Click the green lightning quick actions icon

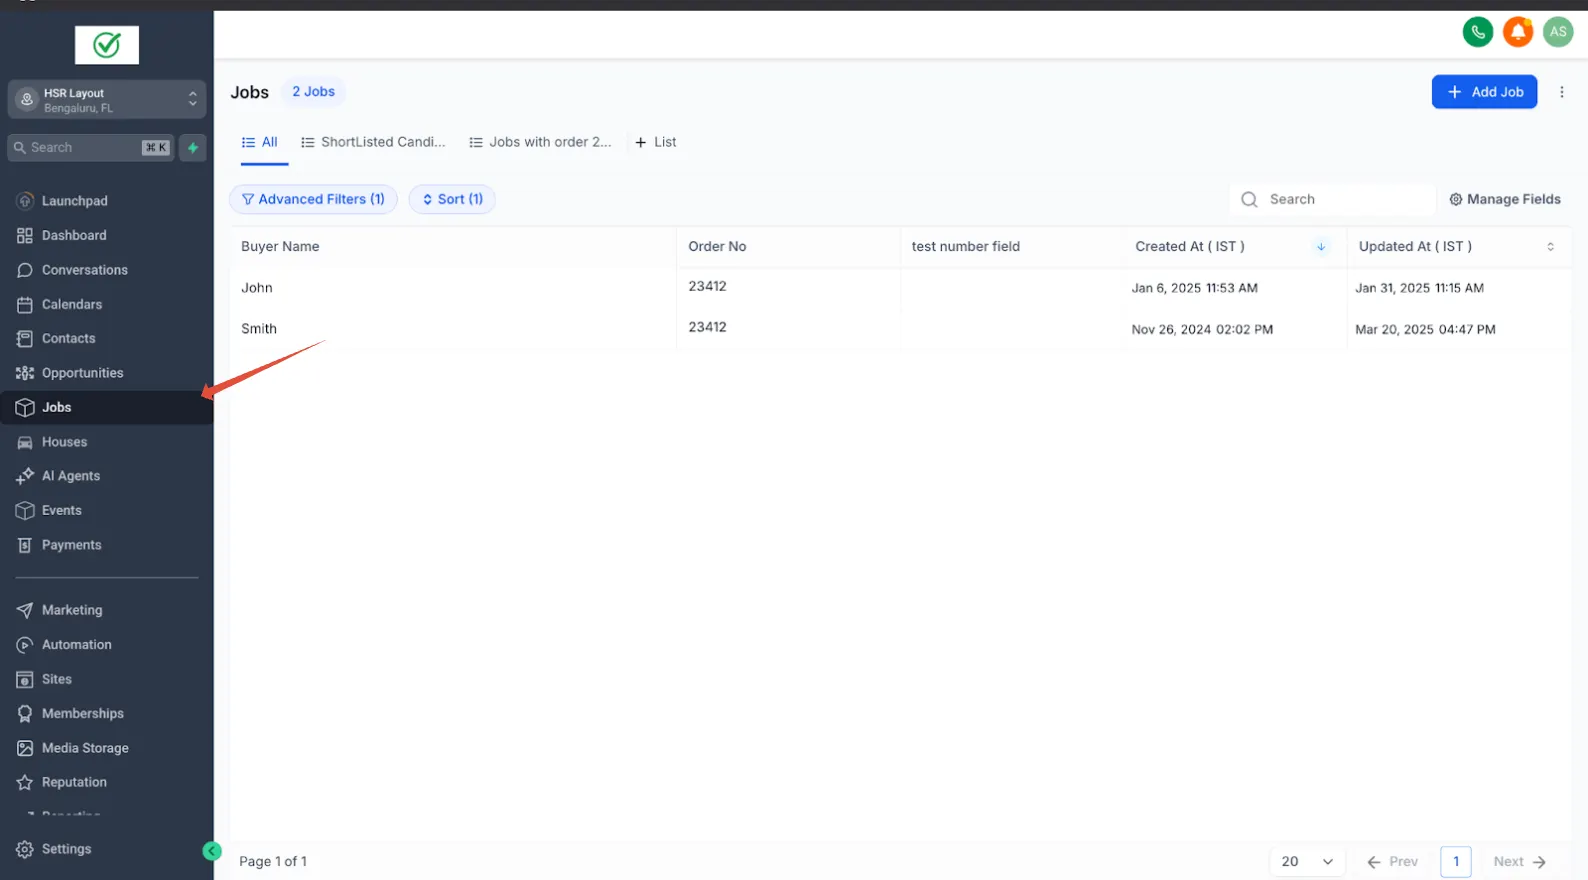tap(193, 148)
